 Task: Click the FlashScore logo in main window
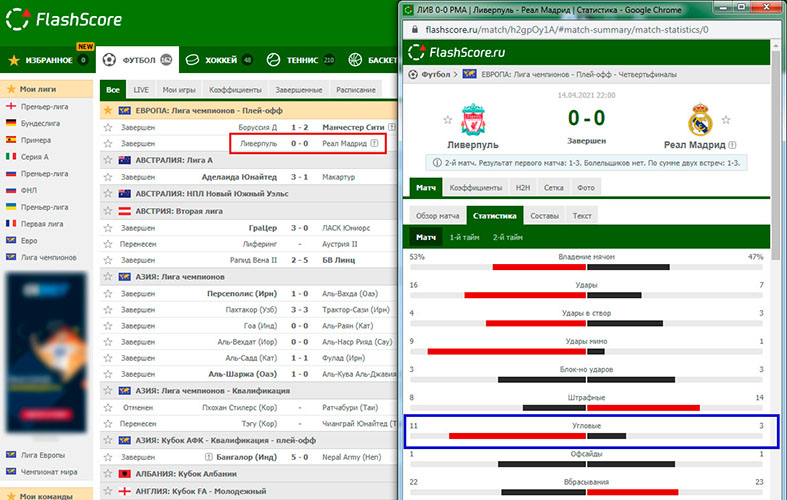pyautogui.click(x=64, y=20)
